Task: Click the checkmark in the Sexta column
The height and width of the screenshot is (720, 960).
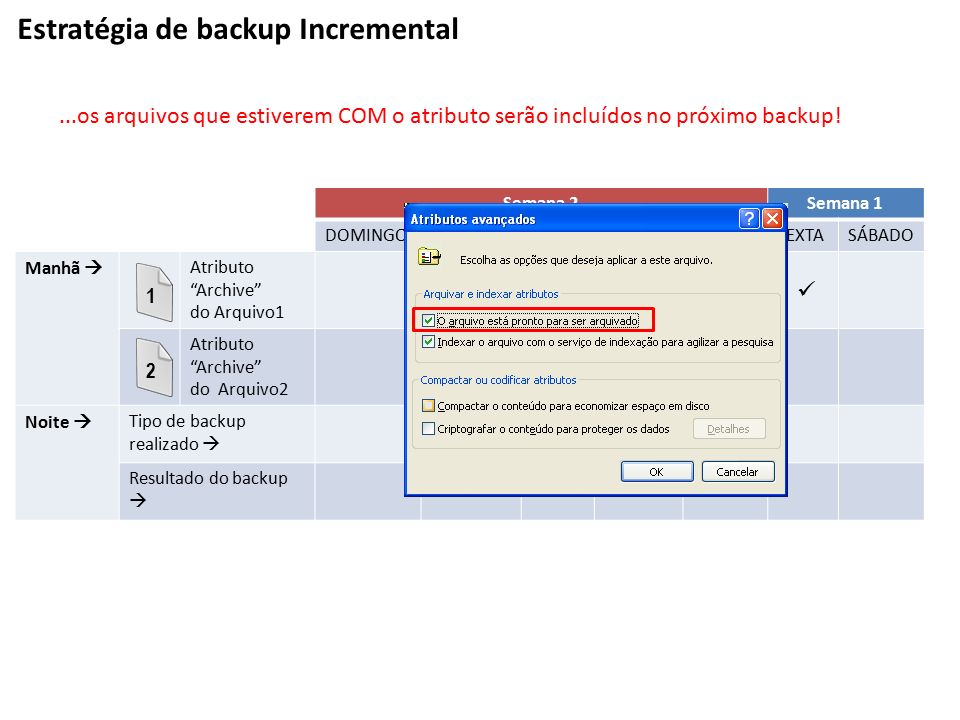Action: [807, 288]
